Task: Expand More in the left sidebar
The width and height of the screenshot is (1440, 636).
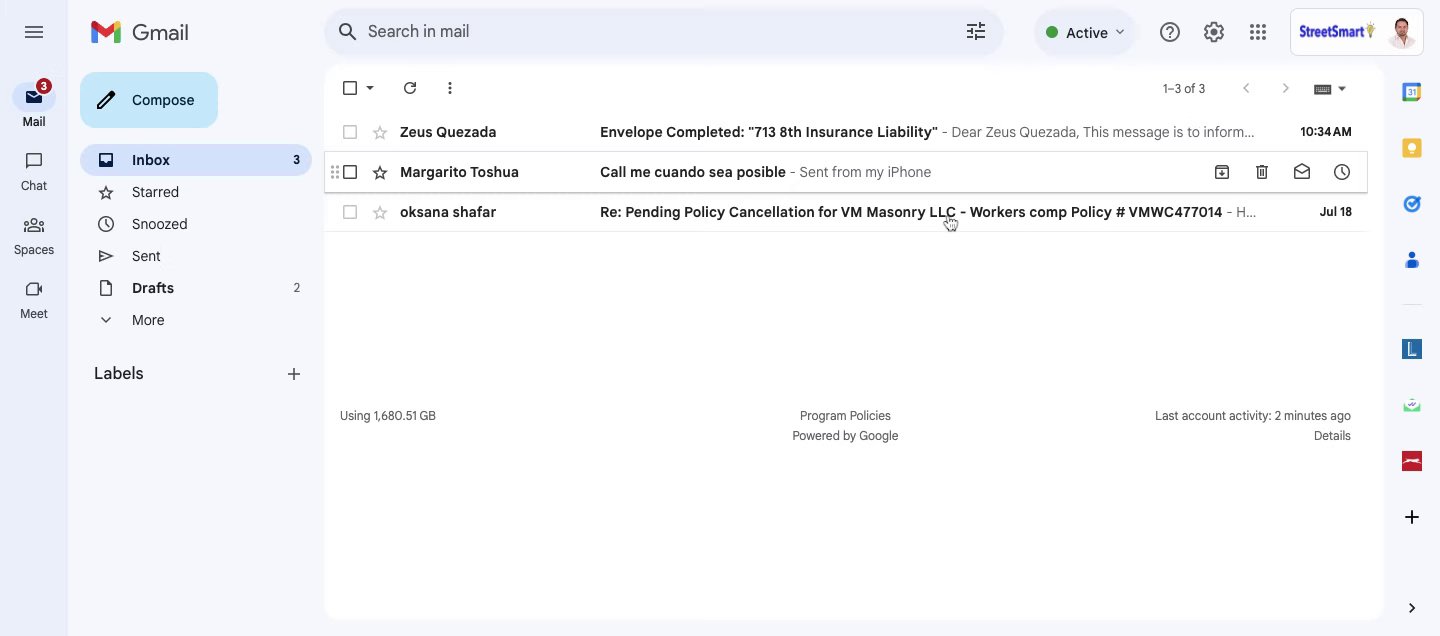Action: pos(148,320)
